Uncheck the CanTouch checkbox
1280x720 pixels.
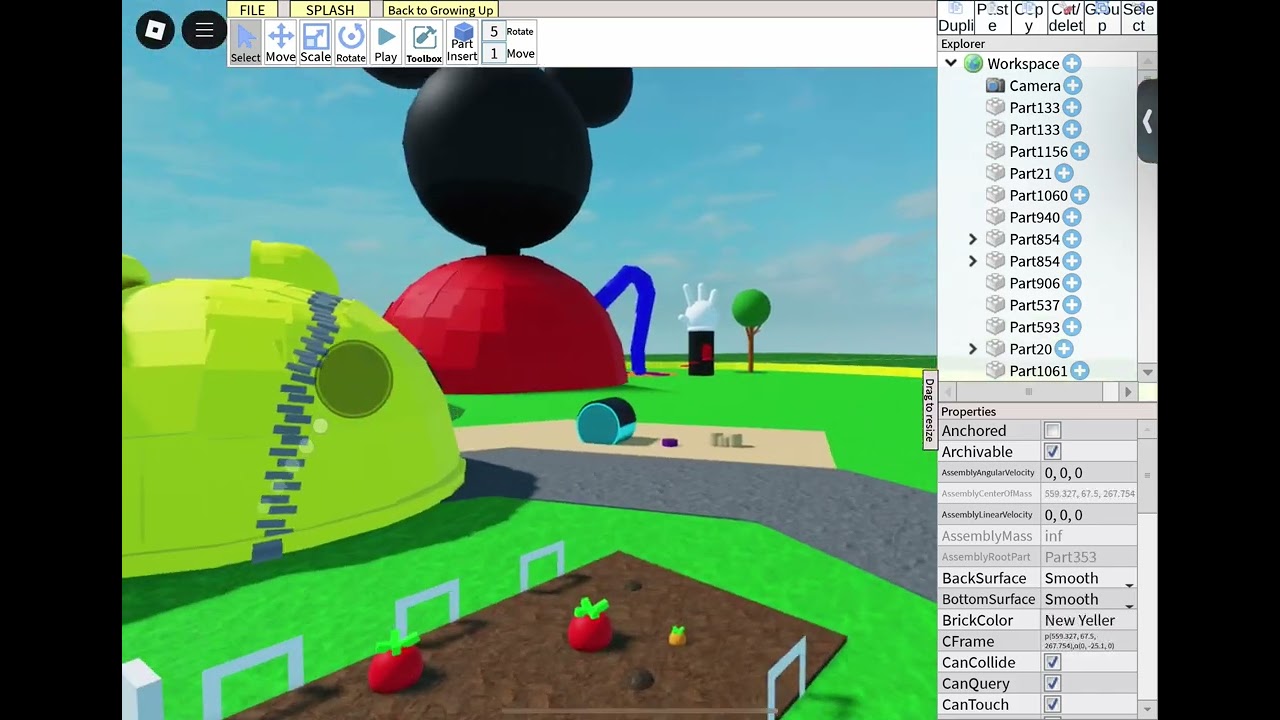1052,704
